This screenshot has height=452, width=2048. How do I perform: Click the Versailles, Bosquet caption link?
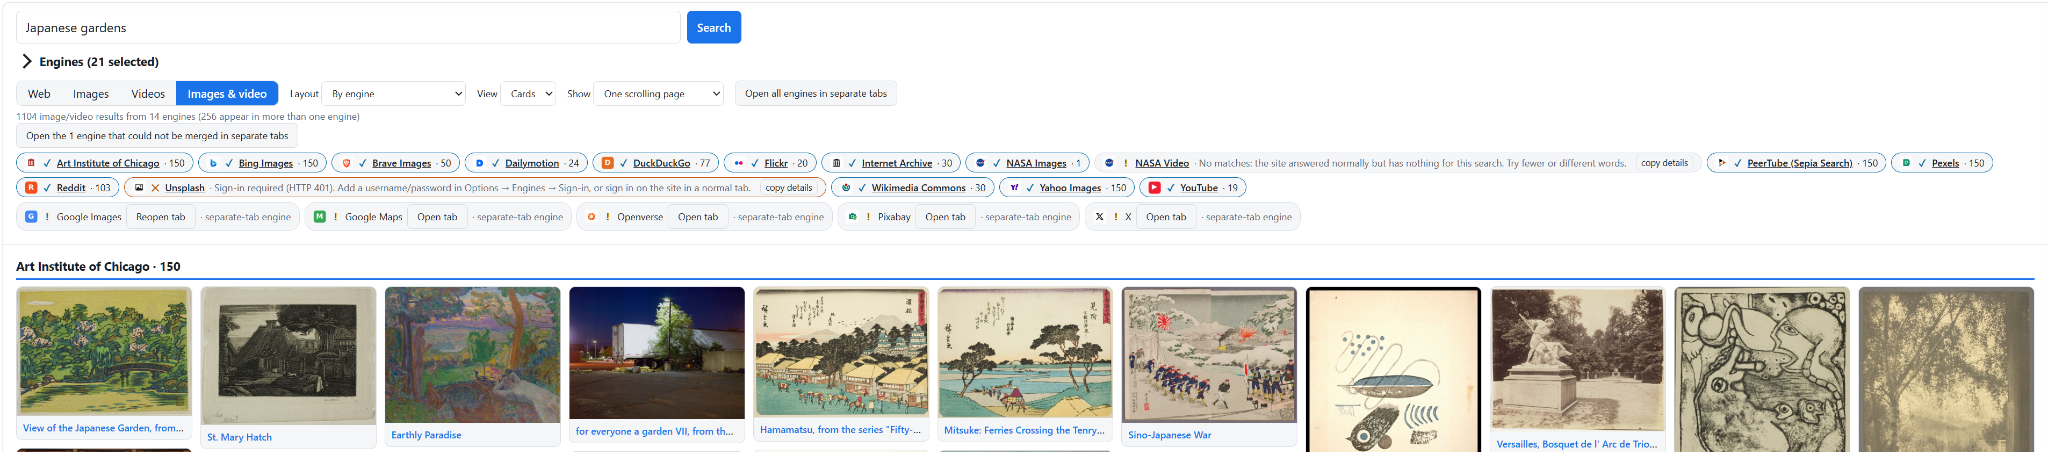click(x=1577, y=444)
